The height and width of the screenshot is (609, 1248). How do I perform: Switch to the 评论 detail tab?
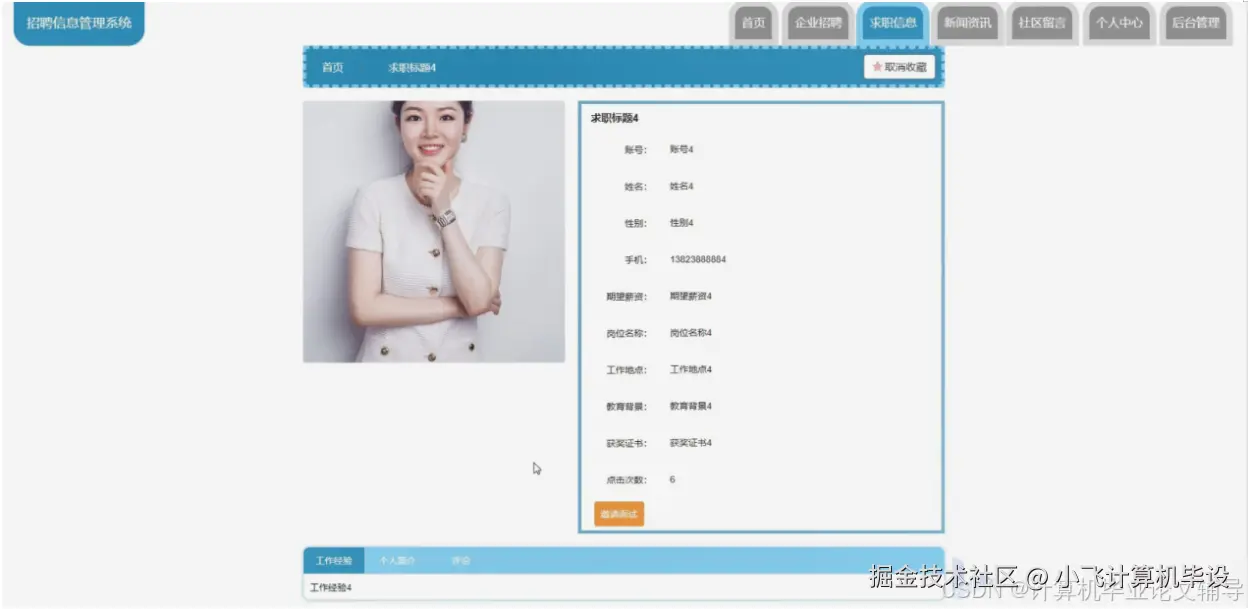(461, 561)
